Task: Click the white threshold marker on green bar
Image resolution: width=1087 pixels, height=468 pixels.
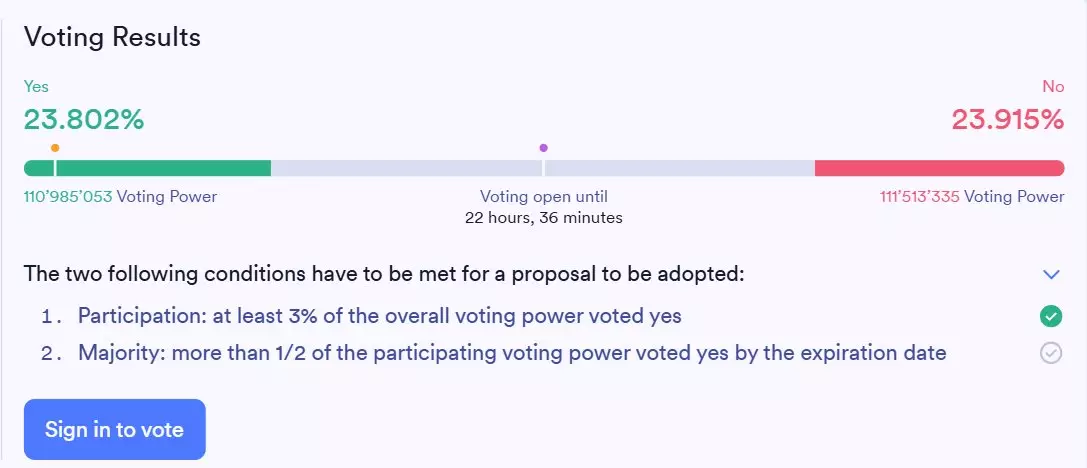Action: pyautogui.click(x=55, y=168)
